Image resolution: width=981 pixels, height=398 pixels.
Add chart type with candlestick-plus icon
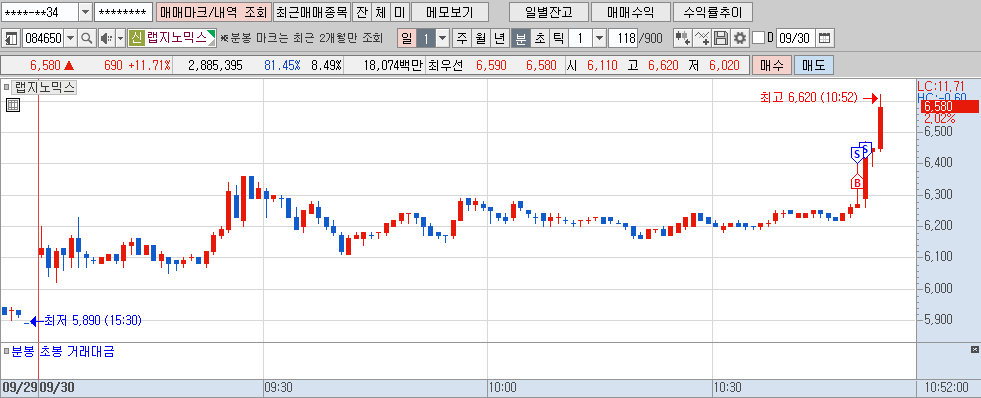click(683, 38)
